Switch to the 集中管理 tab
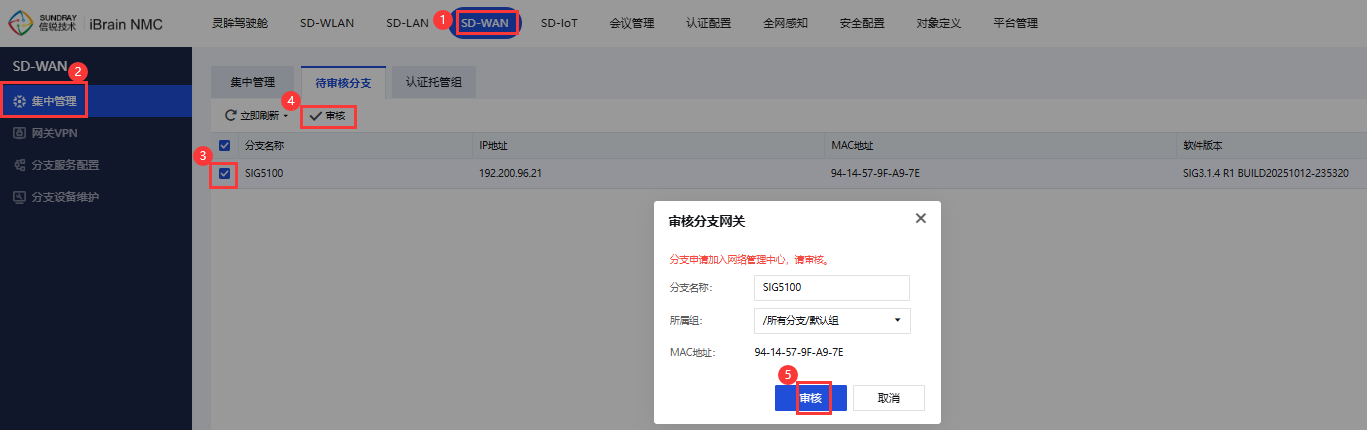The width and height of the screenshot is (1367, 430). point(252,83)
